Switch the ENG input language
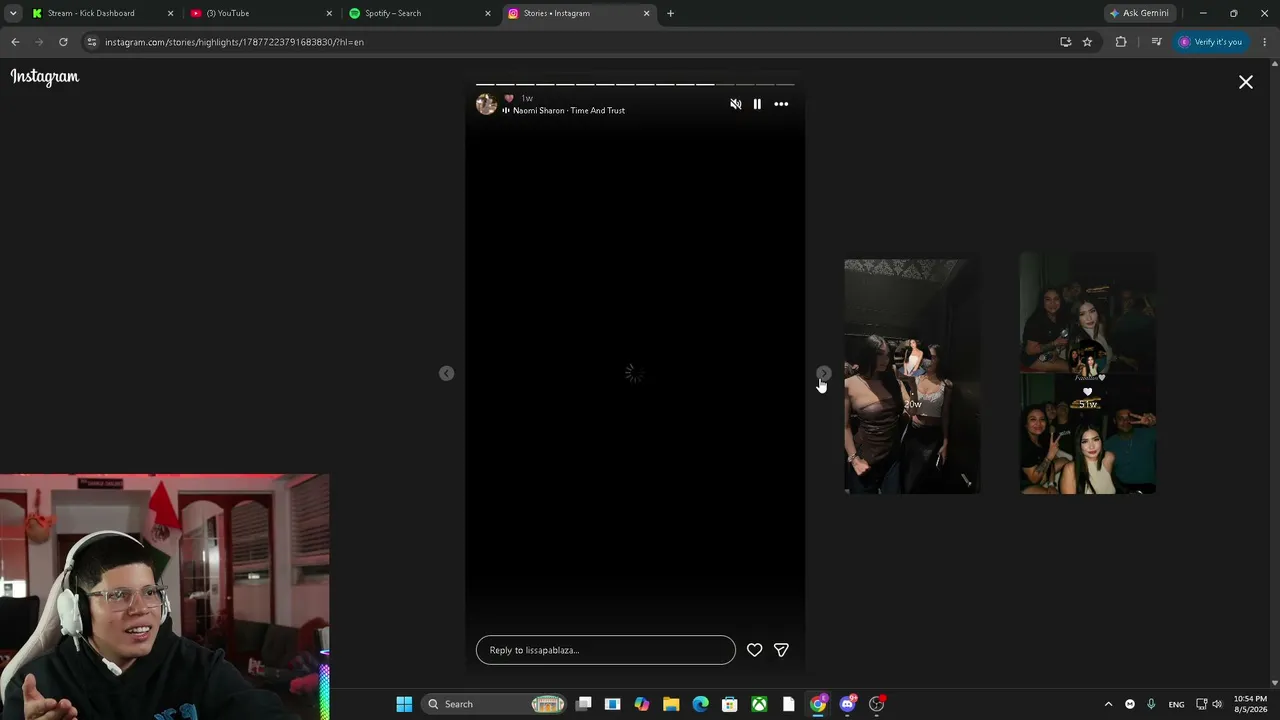The height and width of the screenshot is (720, 1280). tap(1176, 704)
